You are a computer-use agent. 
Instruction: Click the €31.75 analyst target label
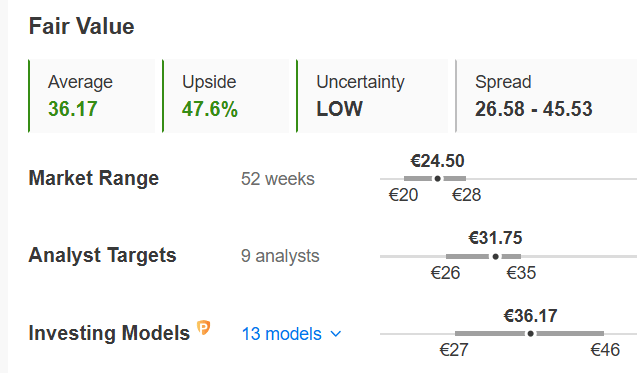495,238
